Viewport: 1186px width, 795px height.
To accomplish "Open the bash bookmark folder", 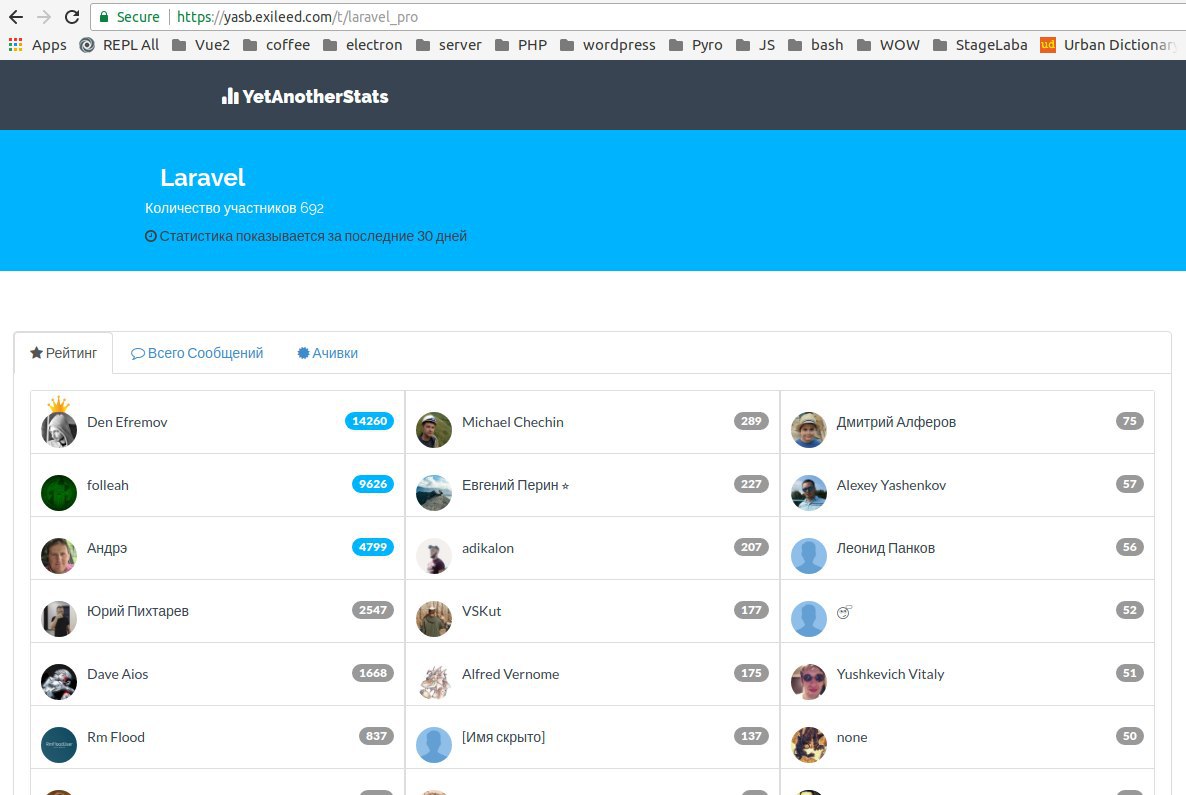I will pos(815,45).
